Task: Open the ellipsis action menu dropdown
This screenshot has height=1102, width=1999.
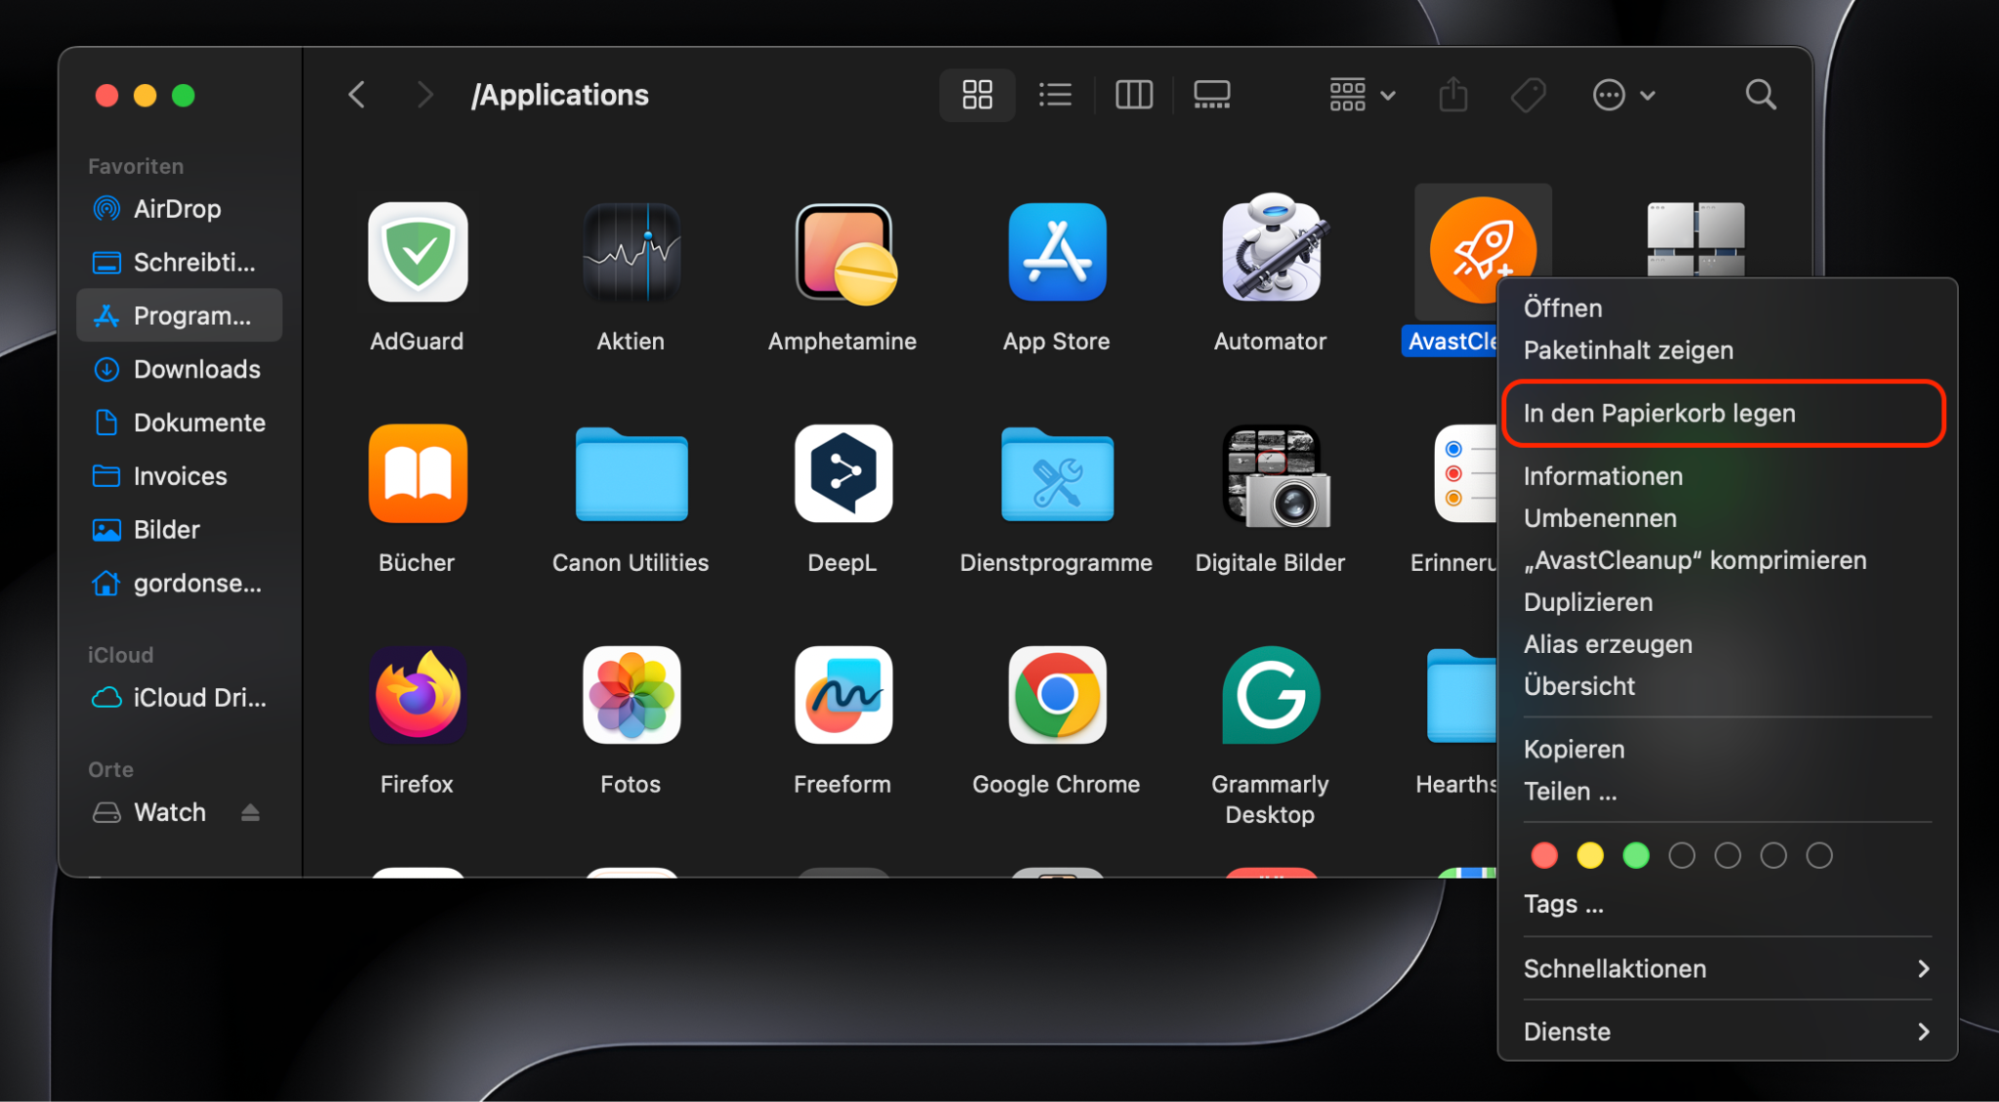Action: click(1623, 95)
